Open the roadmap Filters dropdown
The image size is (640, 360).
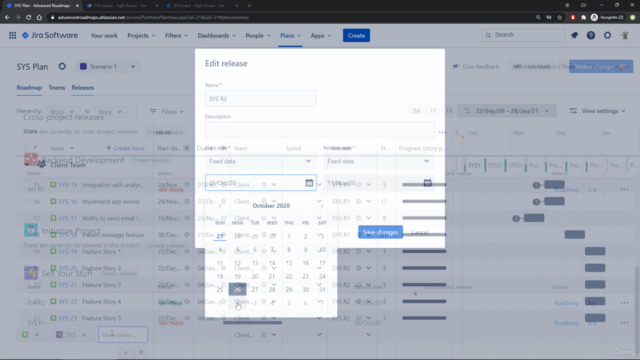pos(167,112)
